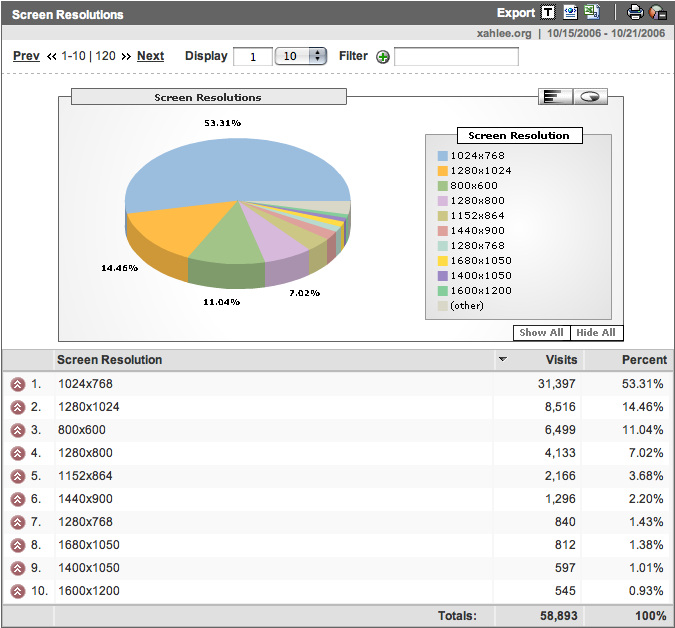This screenshot has width=675, height=628.
Task: Click the printer icon
Action: click(x=635, y=13)
